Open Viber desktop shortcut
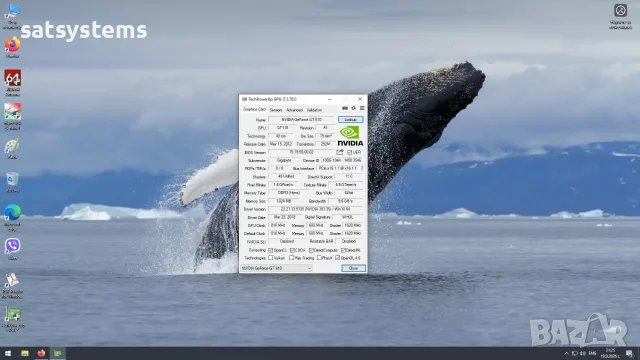Viewport: 640px width, 360px height. [x=13, y=249]
